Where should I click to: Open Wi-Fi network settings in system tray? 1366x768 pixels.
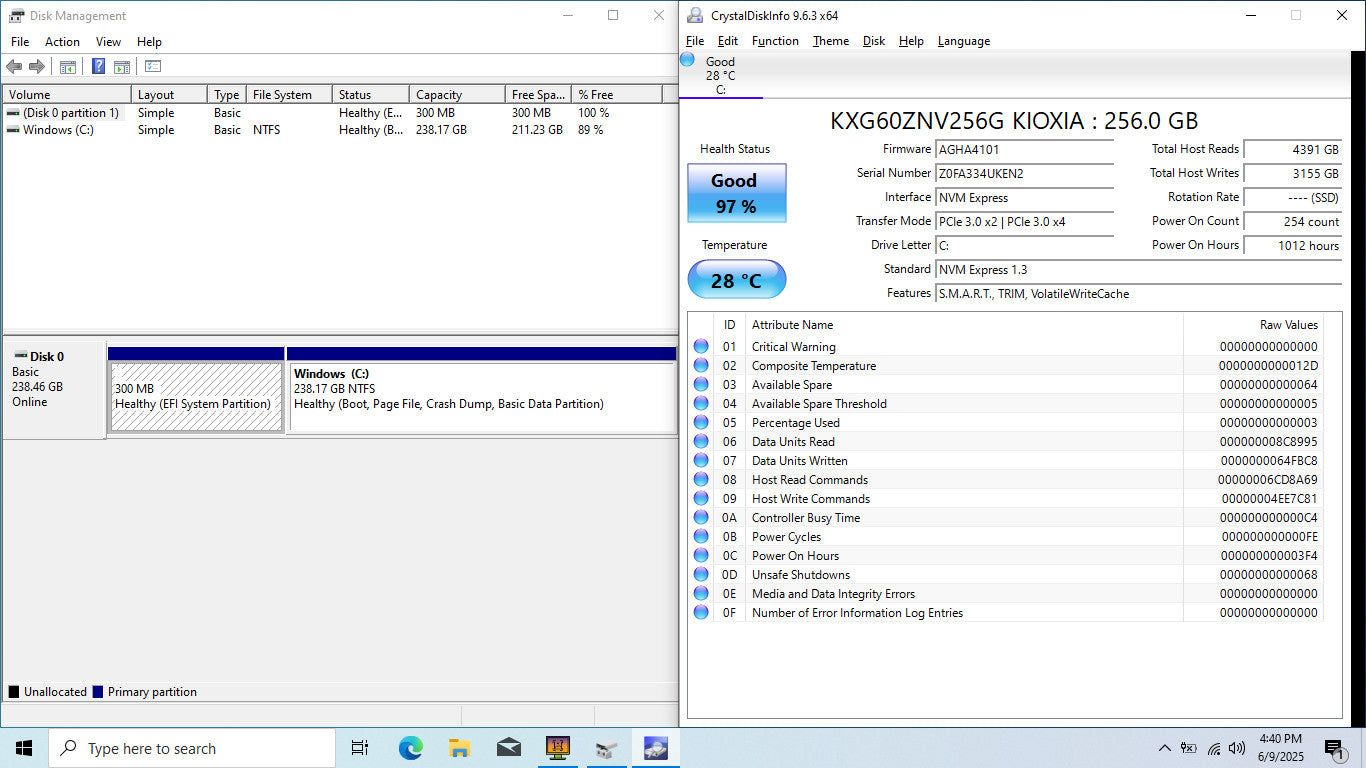click(x=1213, y=748)
